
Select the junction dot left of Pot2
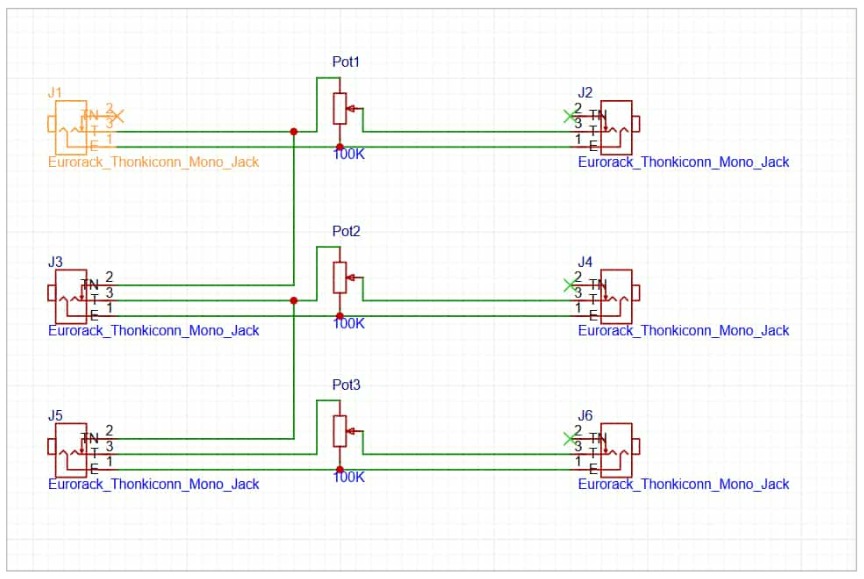pyautogui.click(x=293, y=300)
